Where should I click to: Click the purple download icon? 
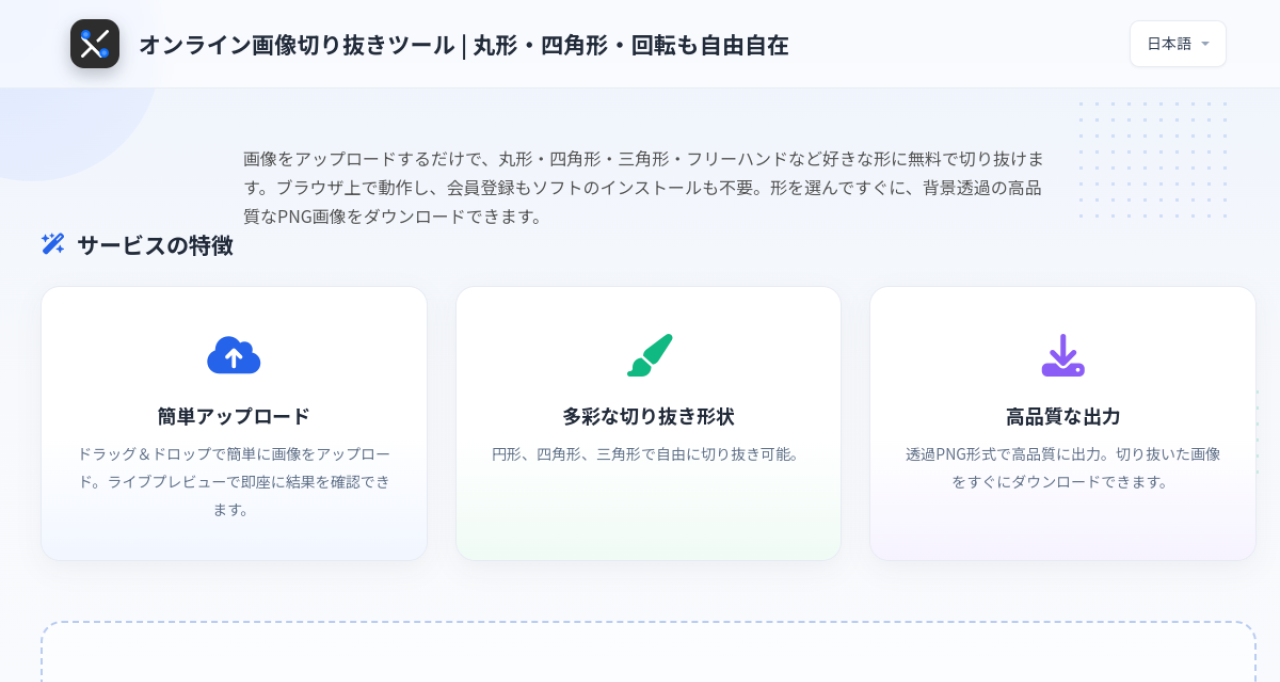click(1063, 355)
